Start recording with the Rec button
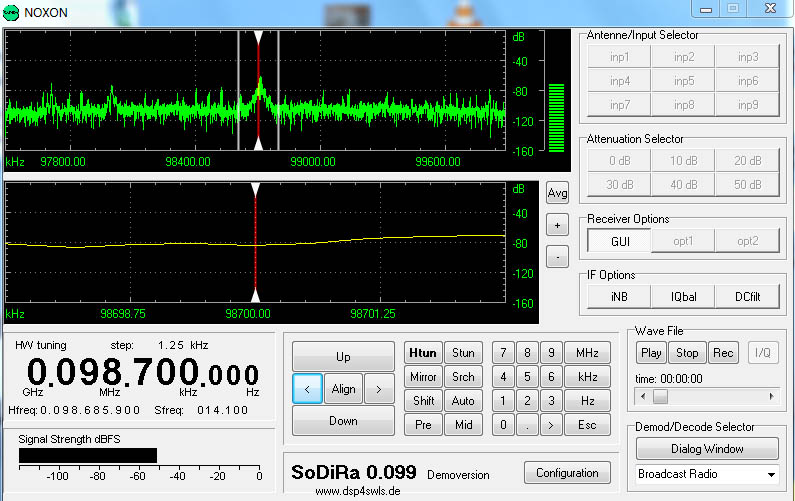 [722, 353]
